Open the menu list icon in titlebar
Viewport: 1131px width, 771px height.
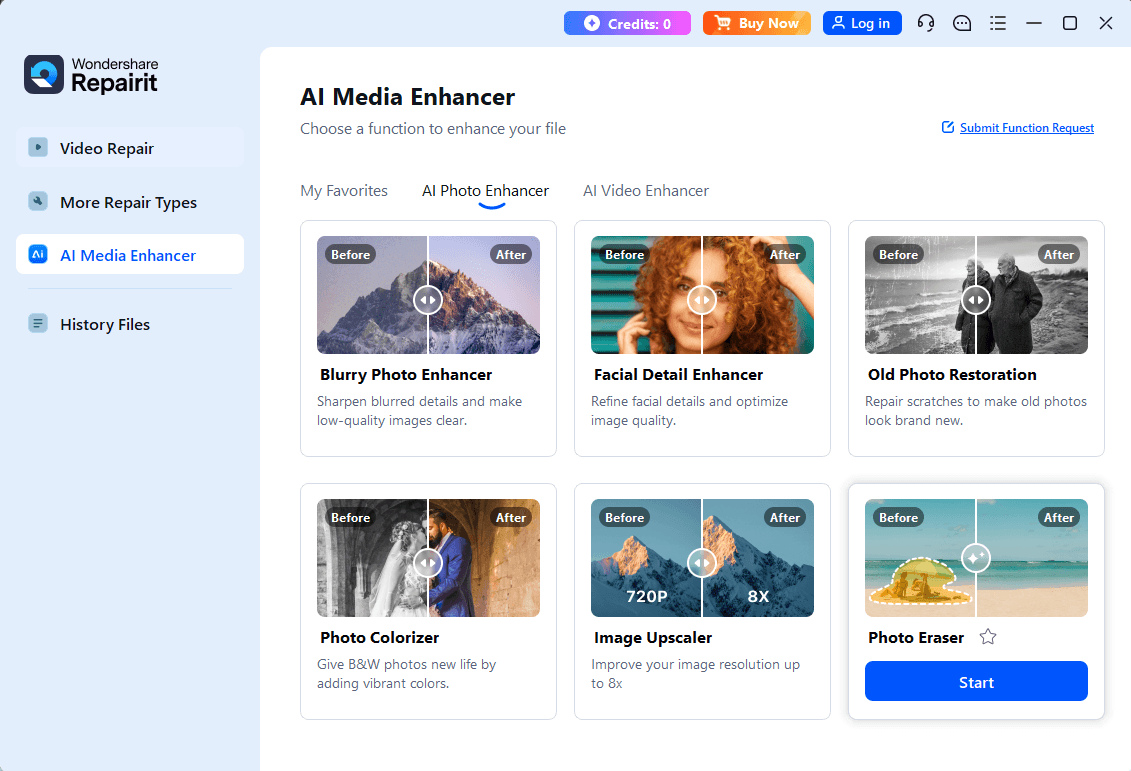pyautogui.click(x=998, y=22)
